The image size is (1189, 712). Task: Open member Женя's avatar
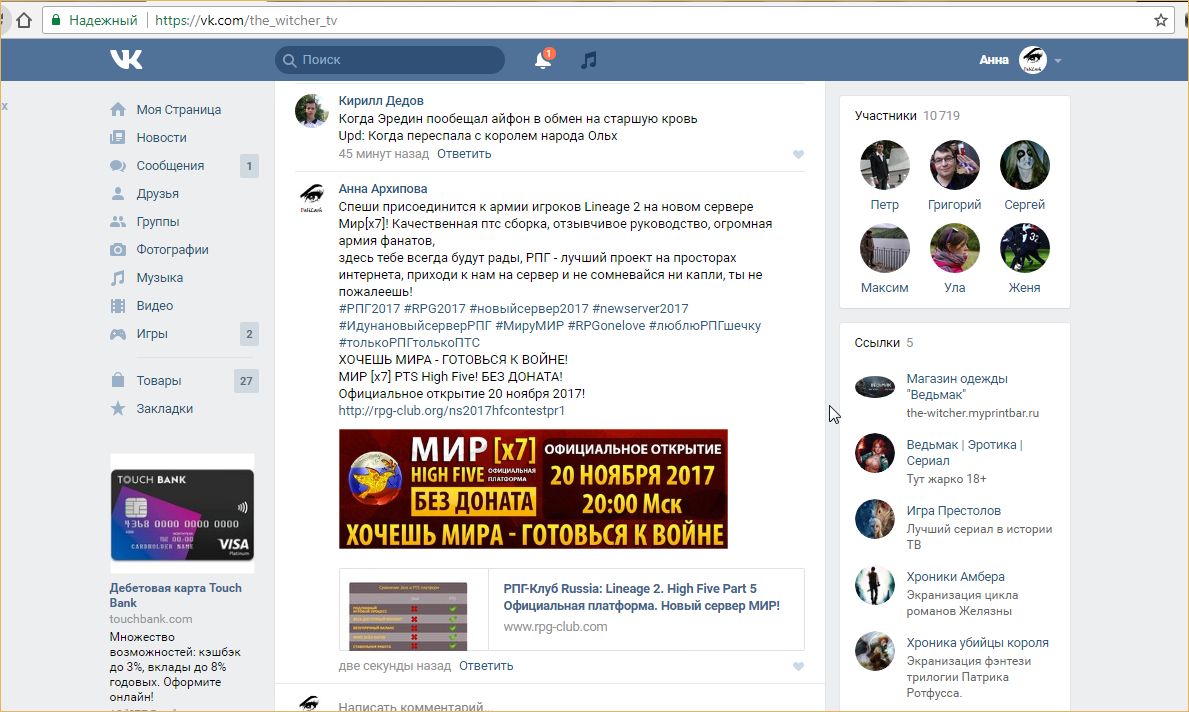tap(1024, 248)
